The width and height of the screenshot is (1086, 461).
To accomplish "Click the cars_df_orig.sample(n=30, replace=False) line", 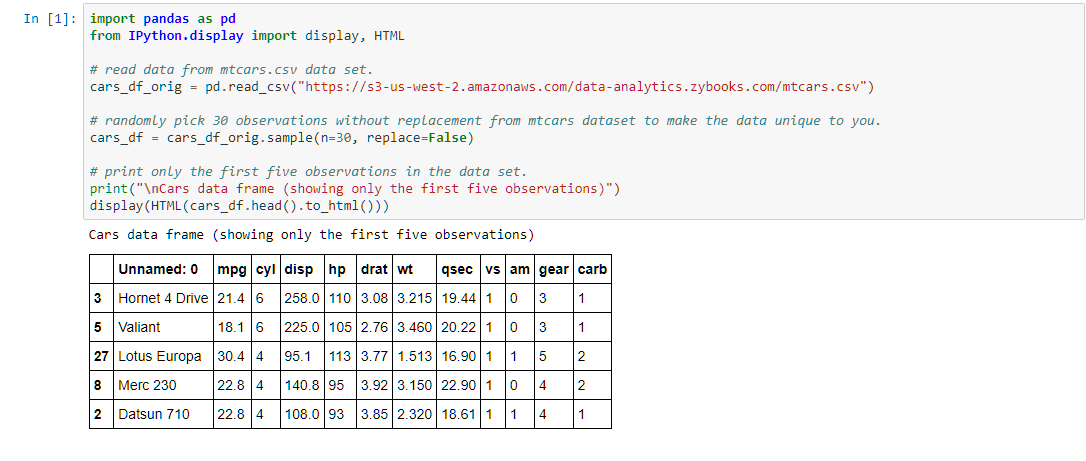I will (282, 137).
